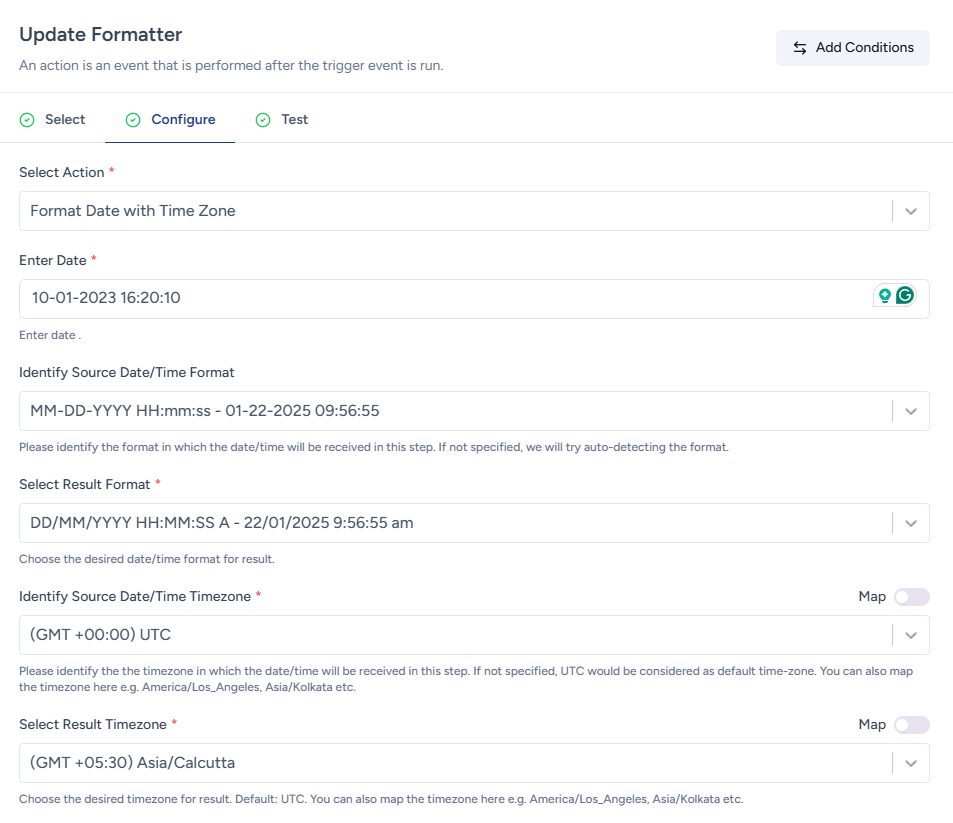
Task: Switch to the Test tab
Action: 294,120
